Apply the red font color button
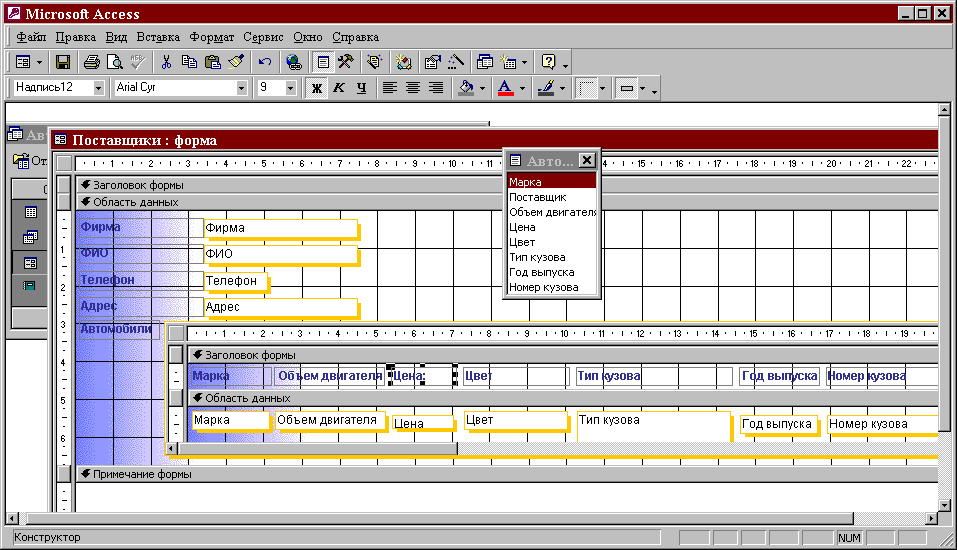The height and width of the screenshot is (550, 957). pyautogui.click(x=505, y=88)
